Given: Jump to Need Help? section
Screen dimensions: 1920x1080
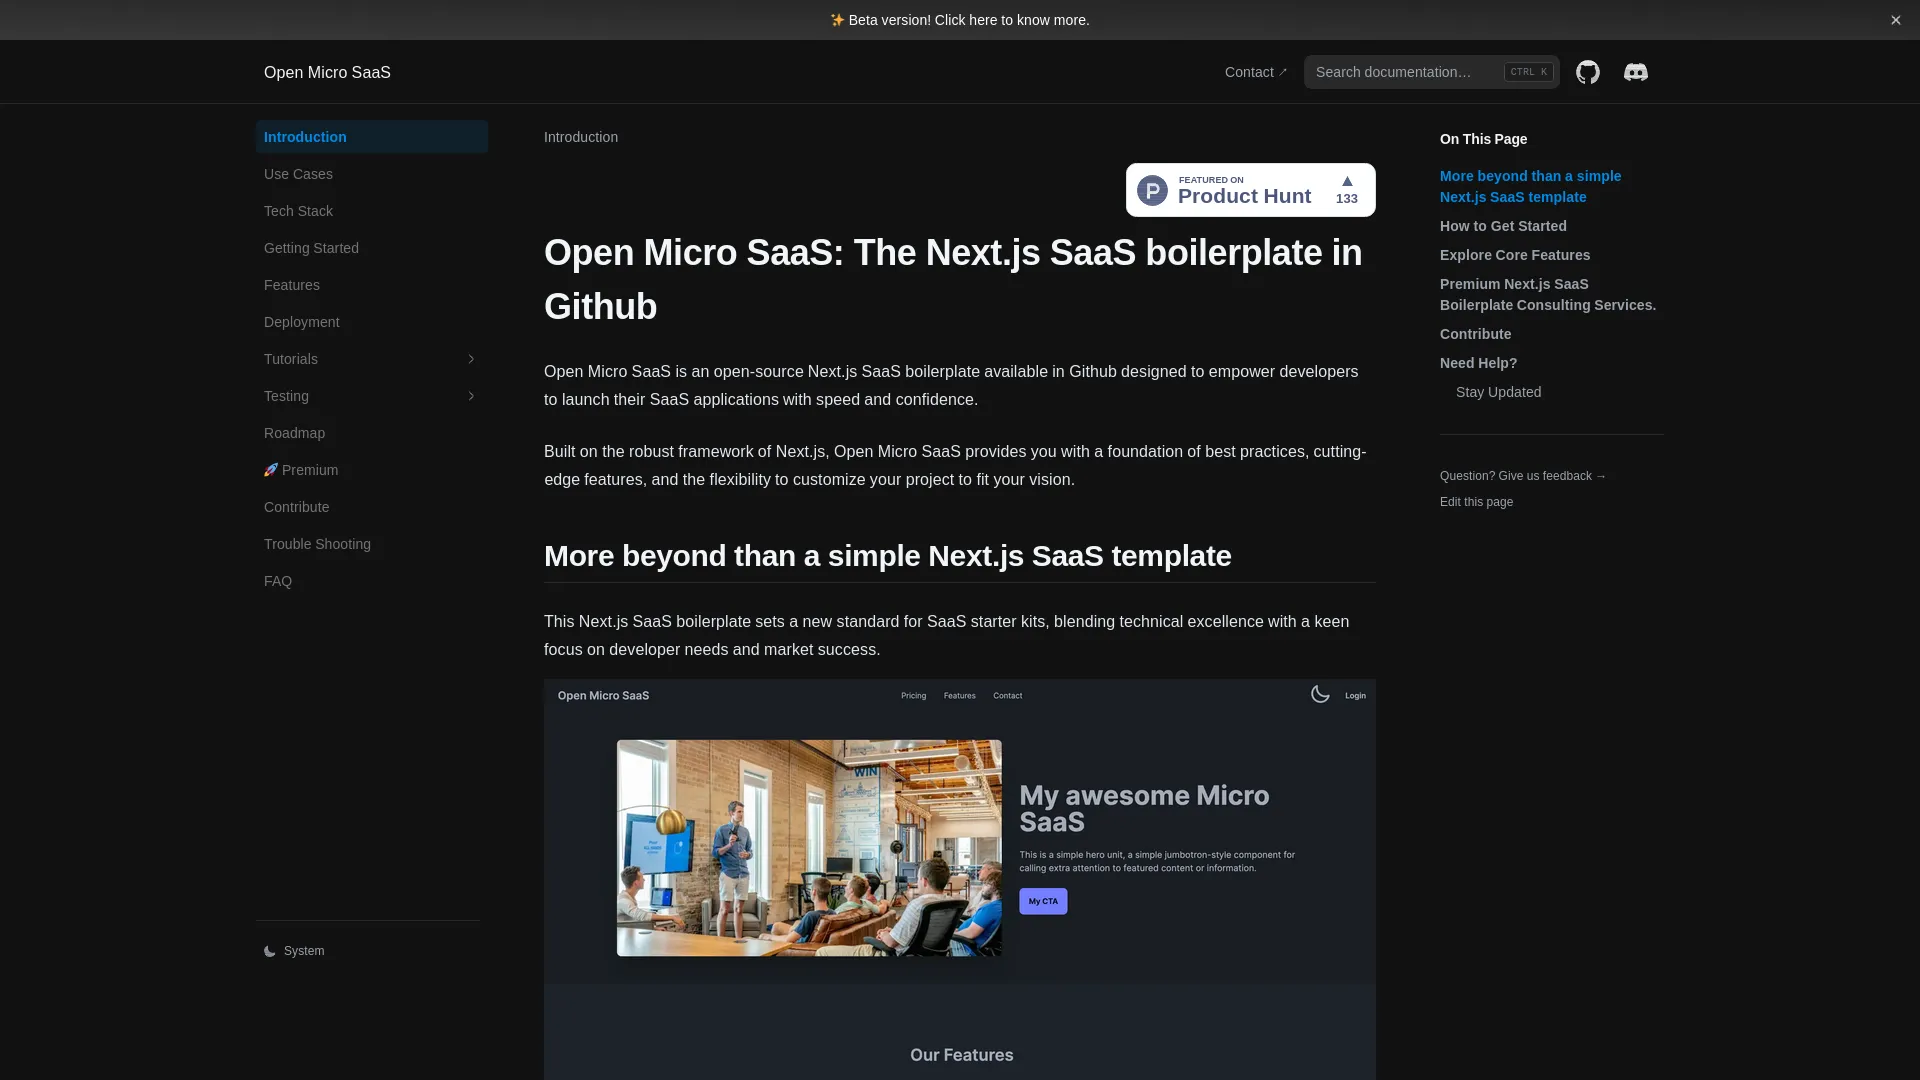Looking at the screenshot, I should point(1478,363).
